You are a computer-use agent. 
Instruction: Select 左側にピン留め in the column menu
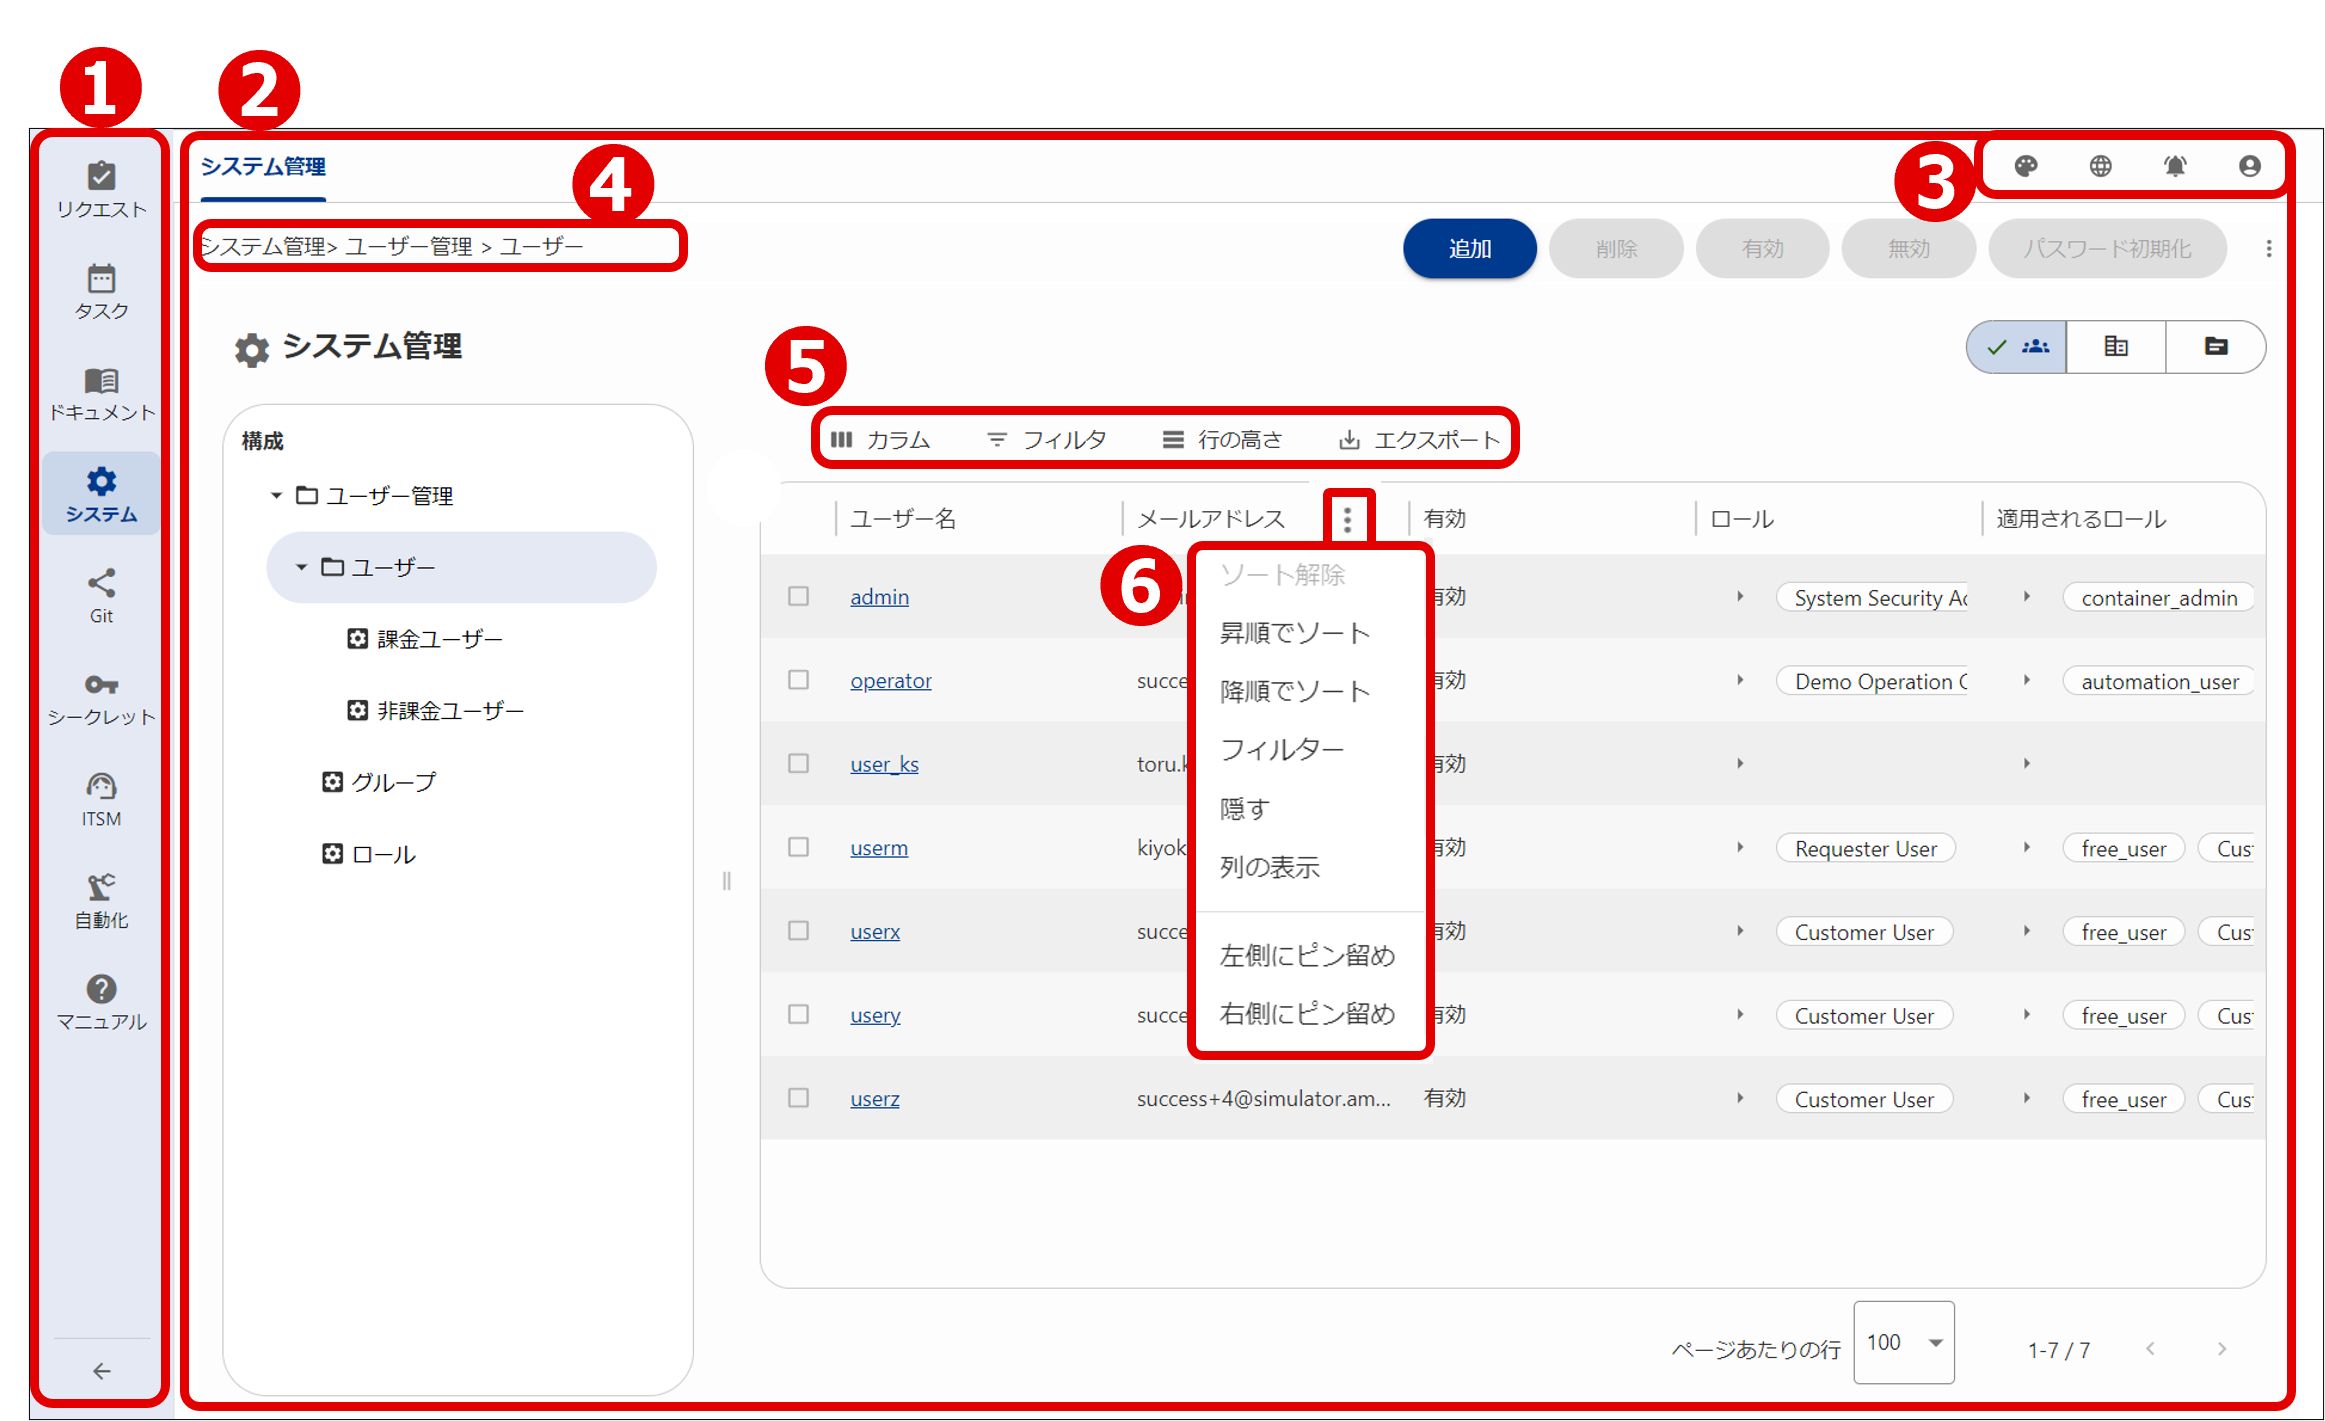(1306, 955)
